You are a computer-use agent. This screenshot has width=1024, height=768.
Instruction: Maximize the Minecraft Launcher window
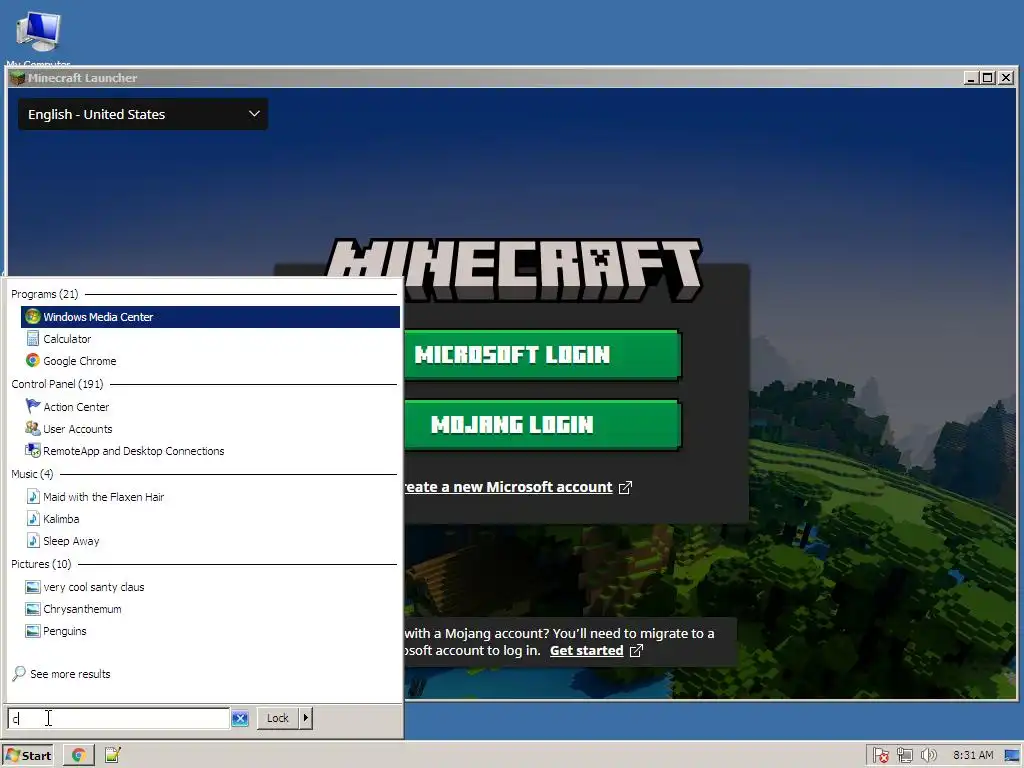point(988,78)
